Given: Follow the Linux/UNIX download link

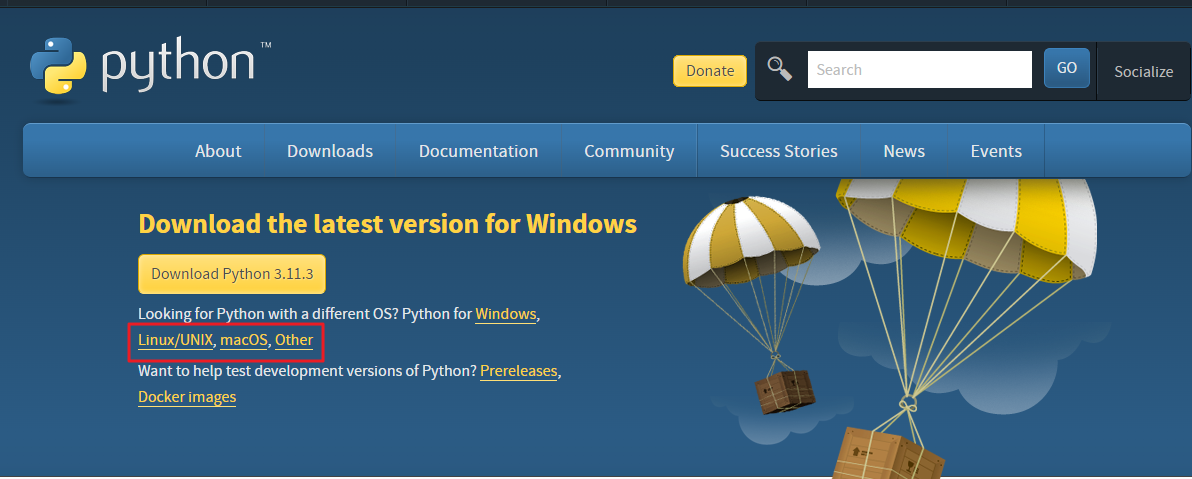Looking at the screenshot, I should [176, 340].
